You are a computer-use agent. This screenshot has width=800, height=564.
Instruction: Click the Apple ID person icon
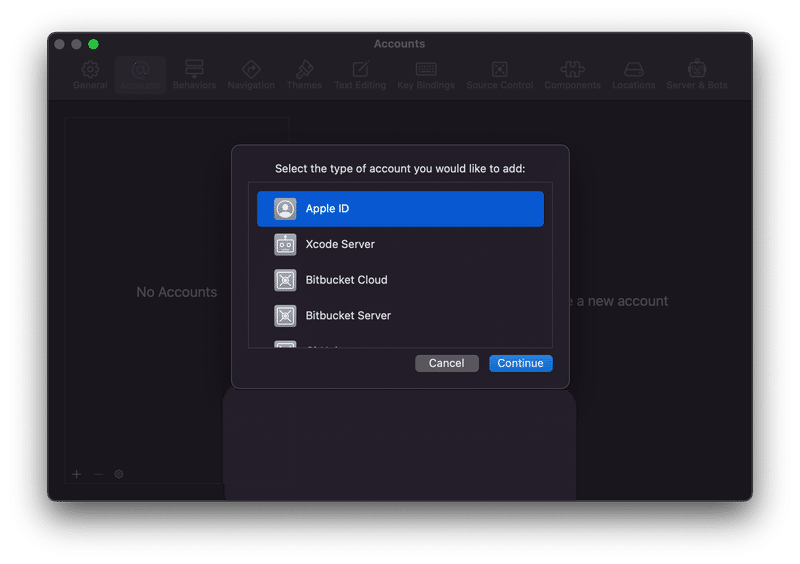[285, 209]
